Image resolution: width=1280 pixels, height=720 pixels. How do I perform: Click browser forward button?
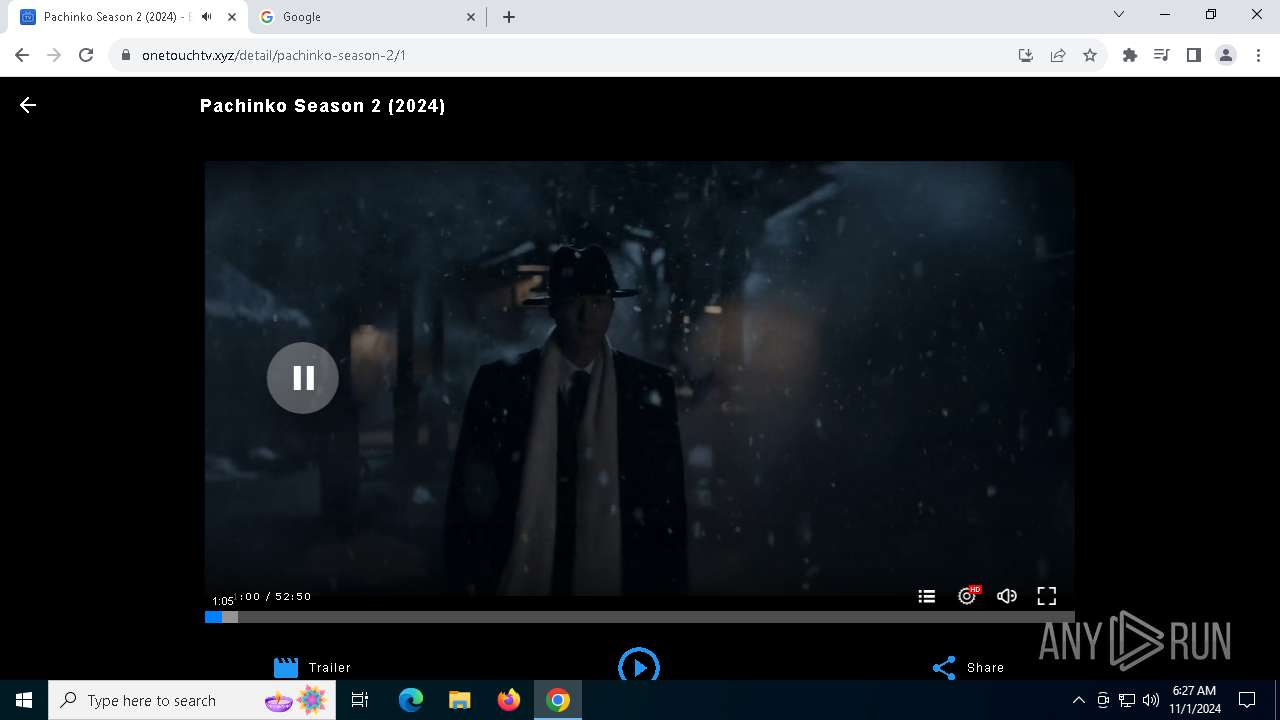coord(54,55)
